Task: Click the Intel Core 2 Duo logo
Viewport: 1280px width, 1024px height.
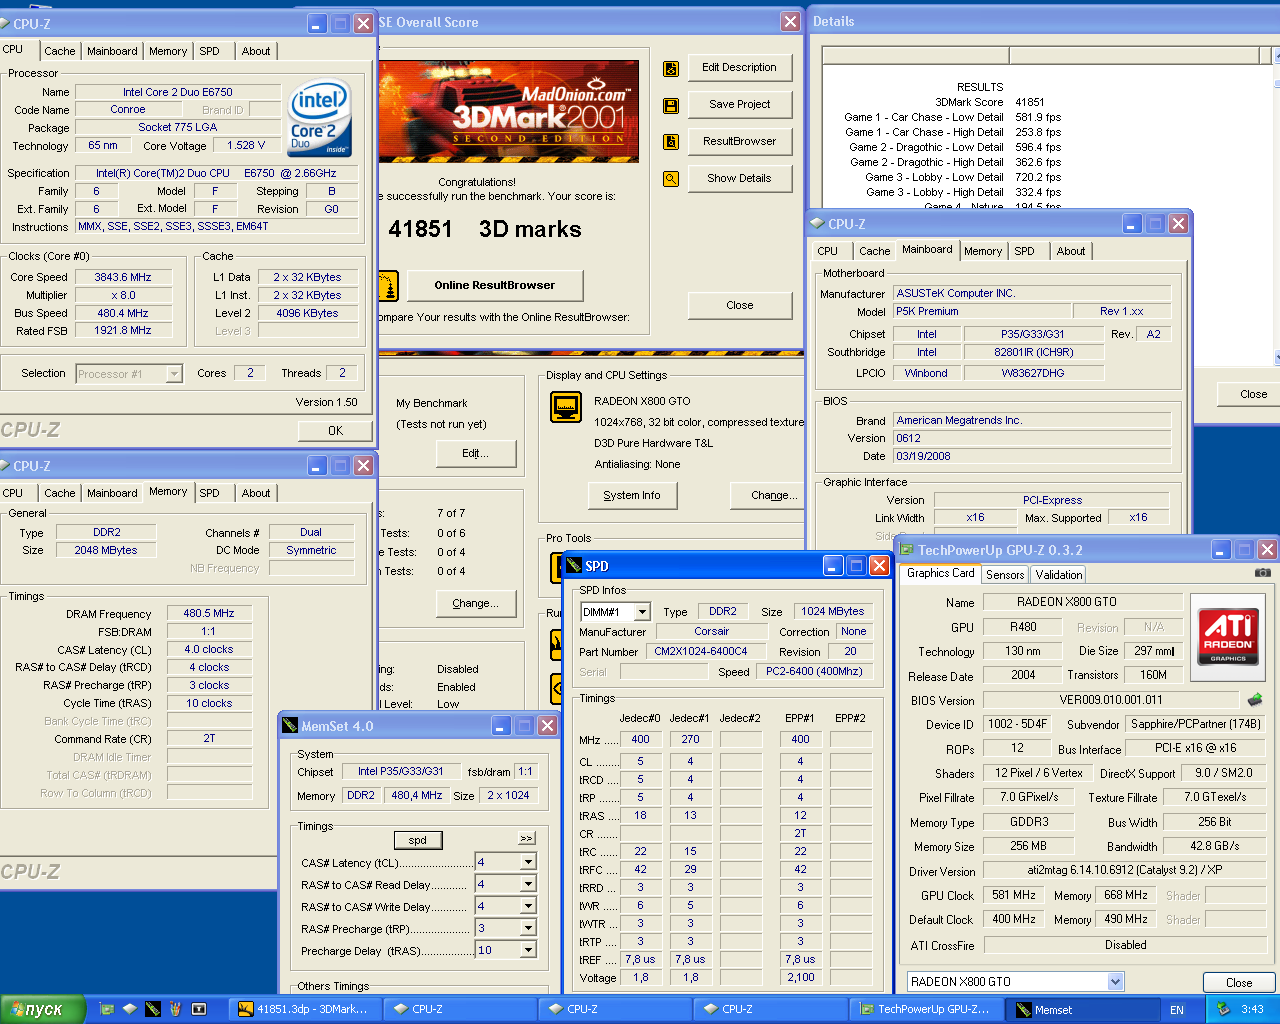Action: pyautogui.click(x=320, y=117)
